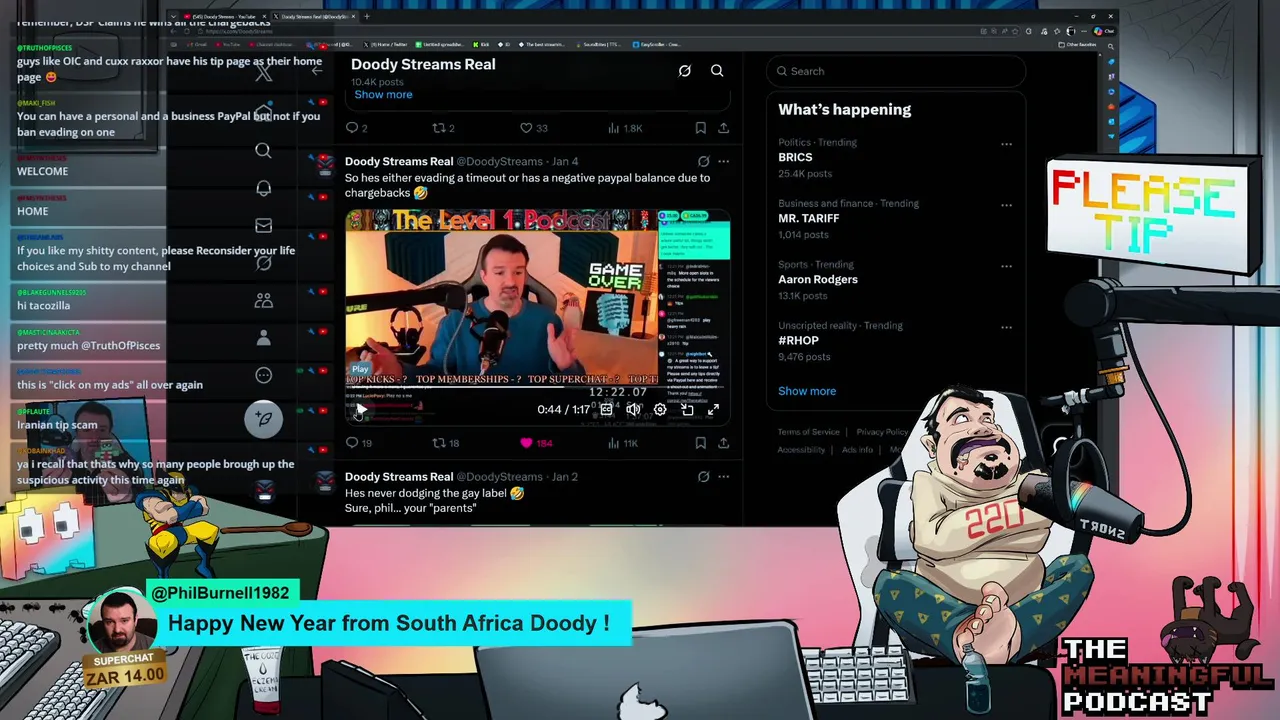The height and width of the screenshot is (720, 1280).
Task: Open more options for #RHOP trend
Action: 1006,327
